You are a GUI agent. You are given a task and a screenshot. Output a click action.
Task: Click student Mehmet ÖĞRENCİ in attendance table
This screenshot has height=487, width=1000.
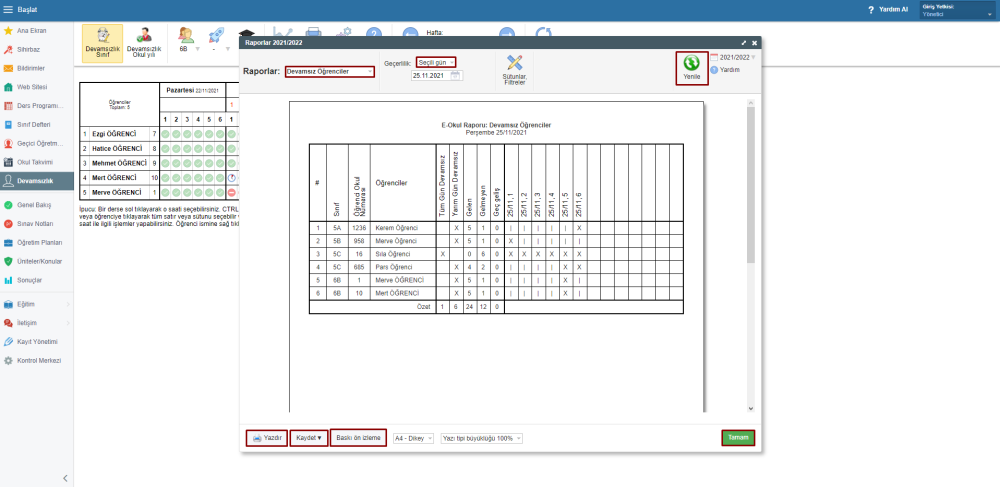[x=119, y=163]
